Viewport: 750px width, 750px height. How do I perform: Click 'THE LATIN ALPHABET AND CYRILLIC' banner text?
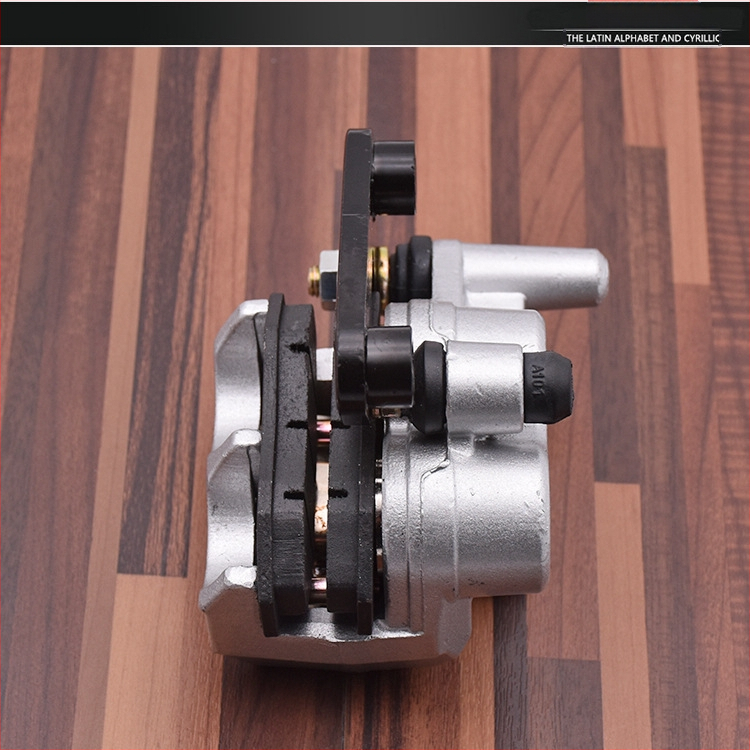click(x=642, y=38)
